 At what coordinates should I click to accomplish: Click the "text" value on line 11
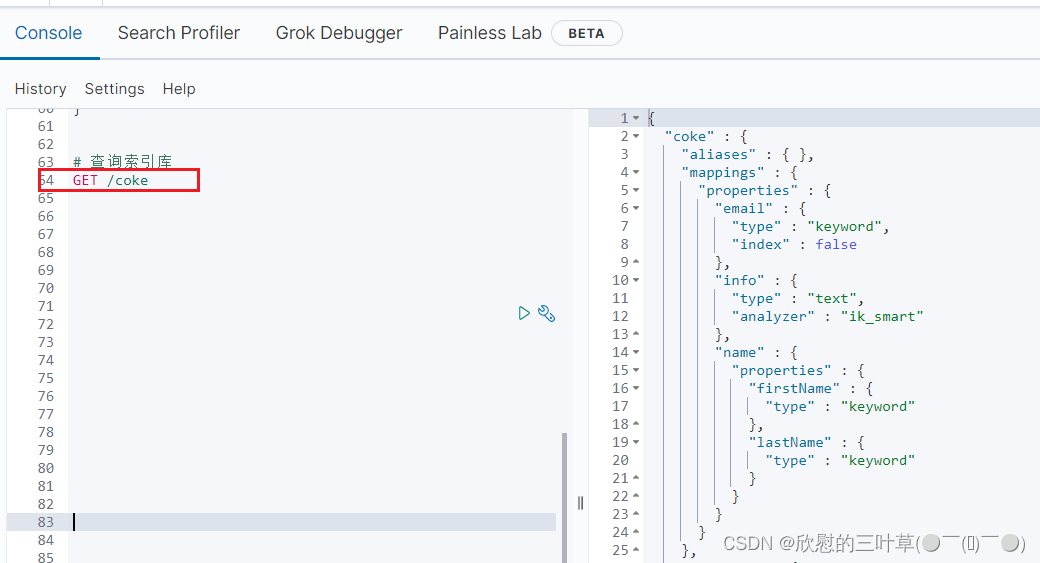tap(832, 298)
